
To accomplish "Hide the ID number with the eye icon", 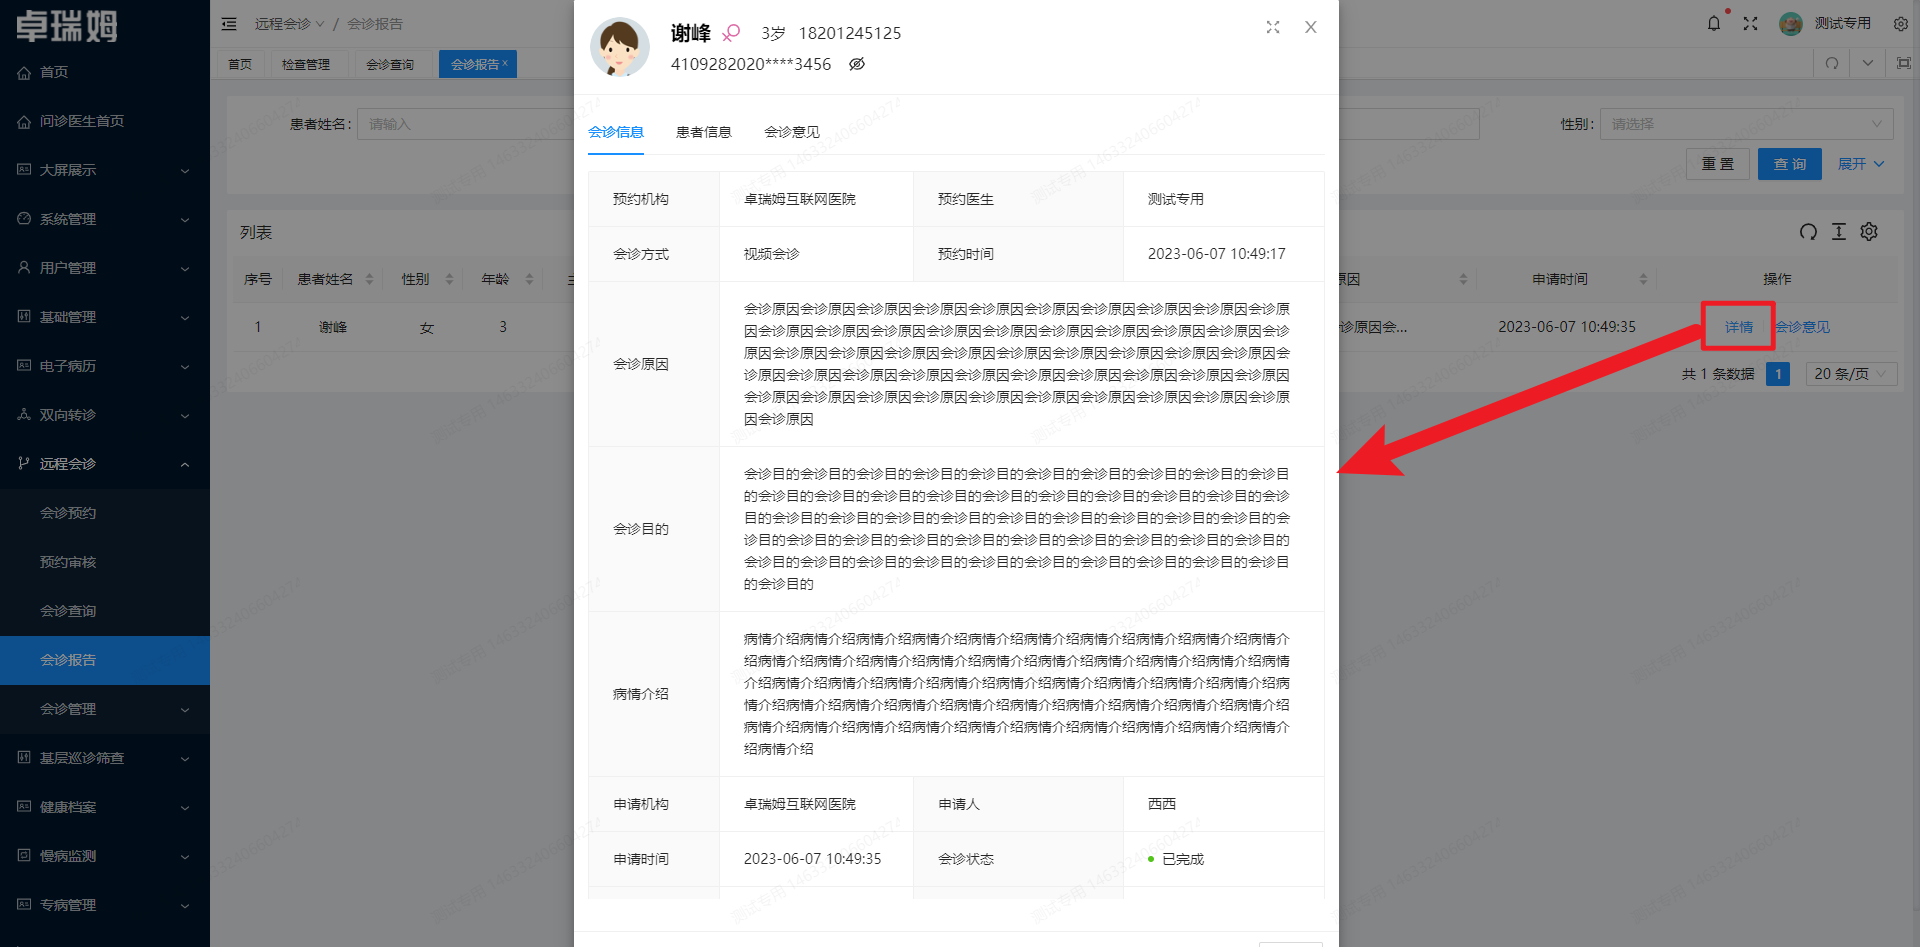I will click(857, 63).
